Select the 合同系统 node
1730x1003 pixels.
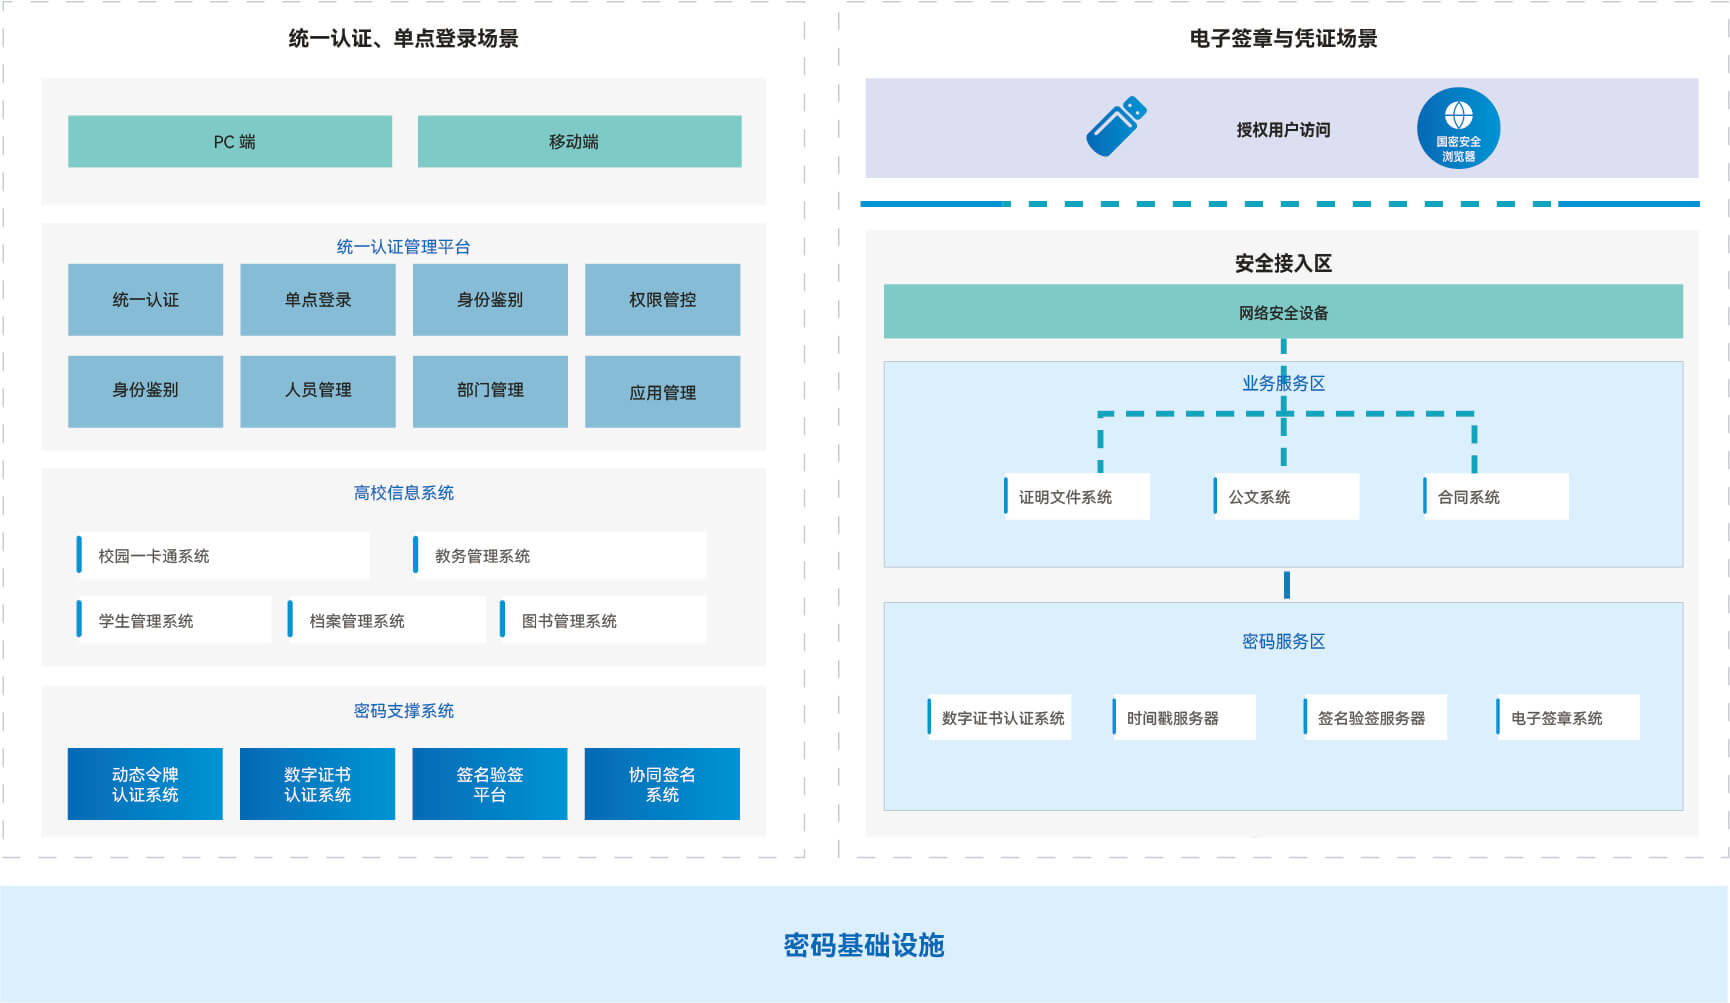click(1496, 497)
